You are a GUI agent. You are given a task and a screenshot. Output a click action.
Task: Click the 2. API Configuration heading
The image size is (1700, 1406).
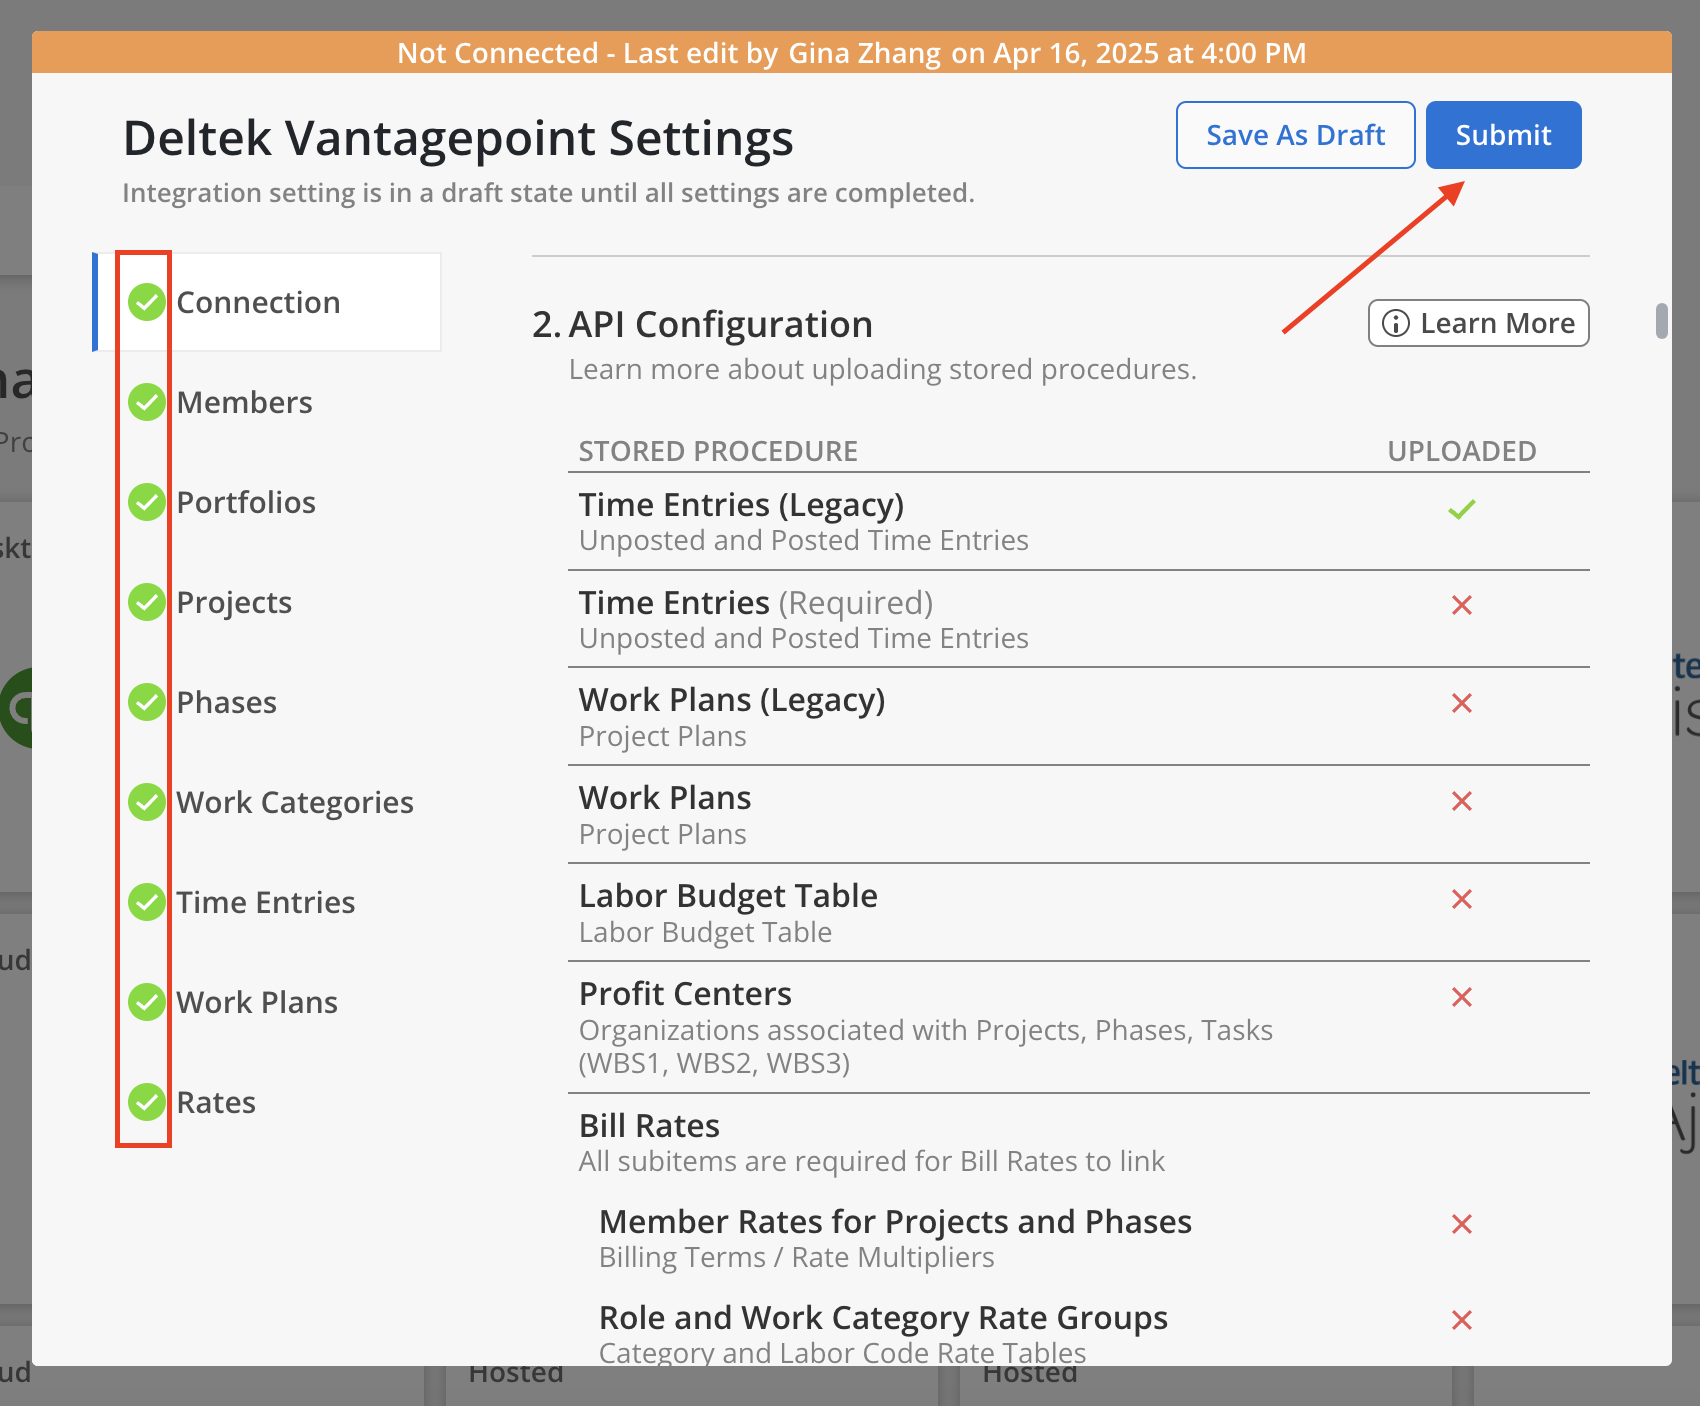tap(702, 325)
